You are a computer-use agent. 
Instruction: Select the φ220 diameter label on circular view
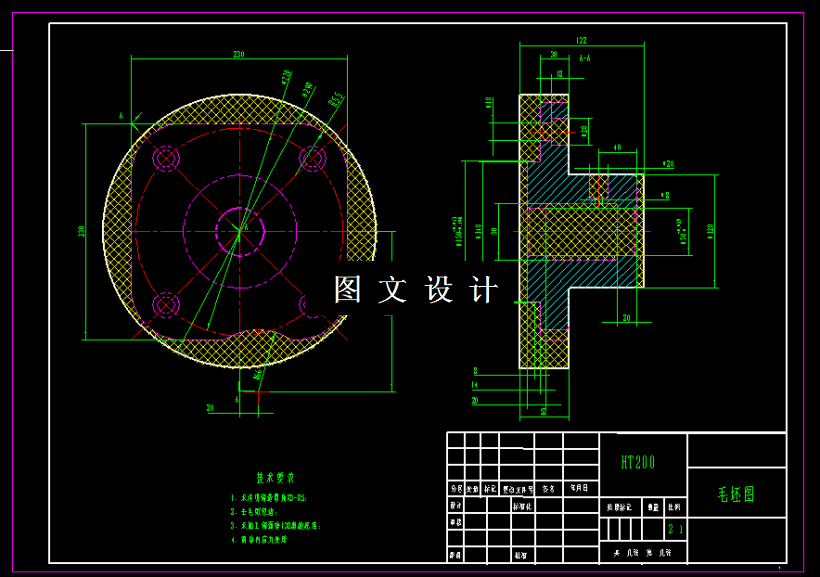pos(287,77)
